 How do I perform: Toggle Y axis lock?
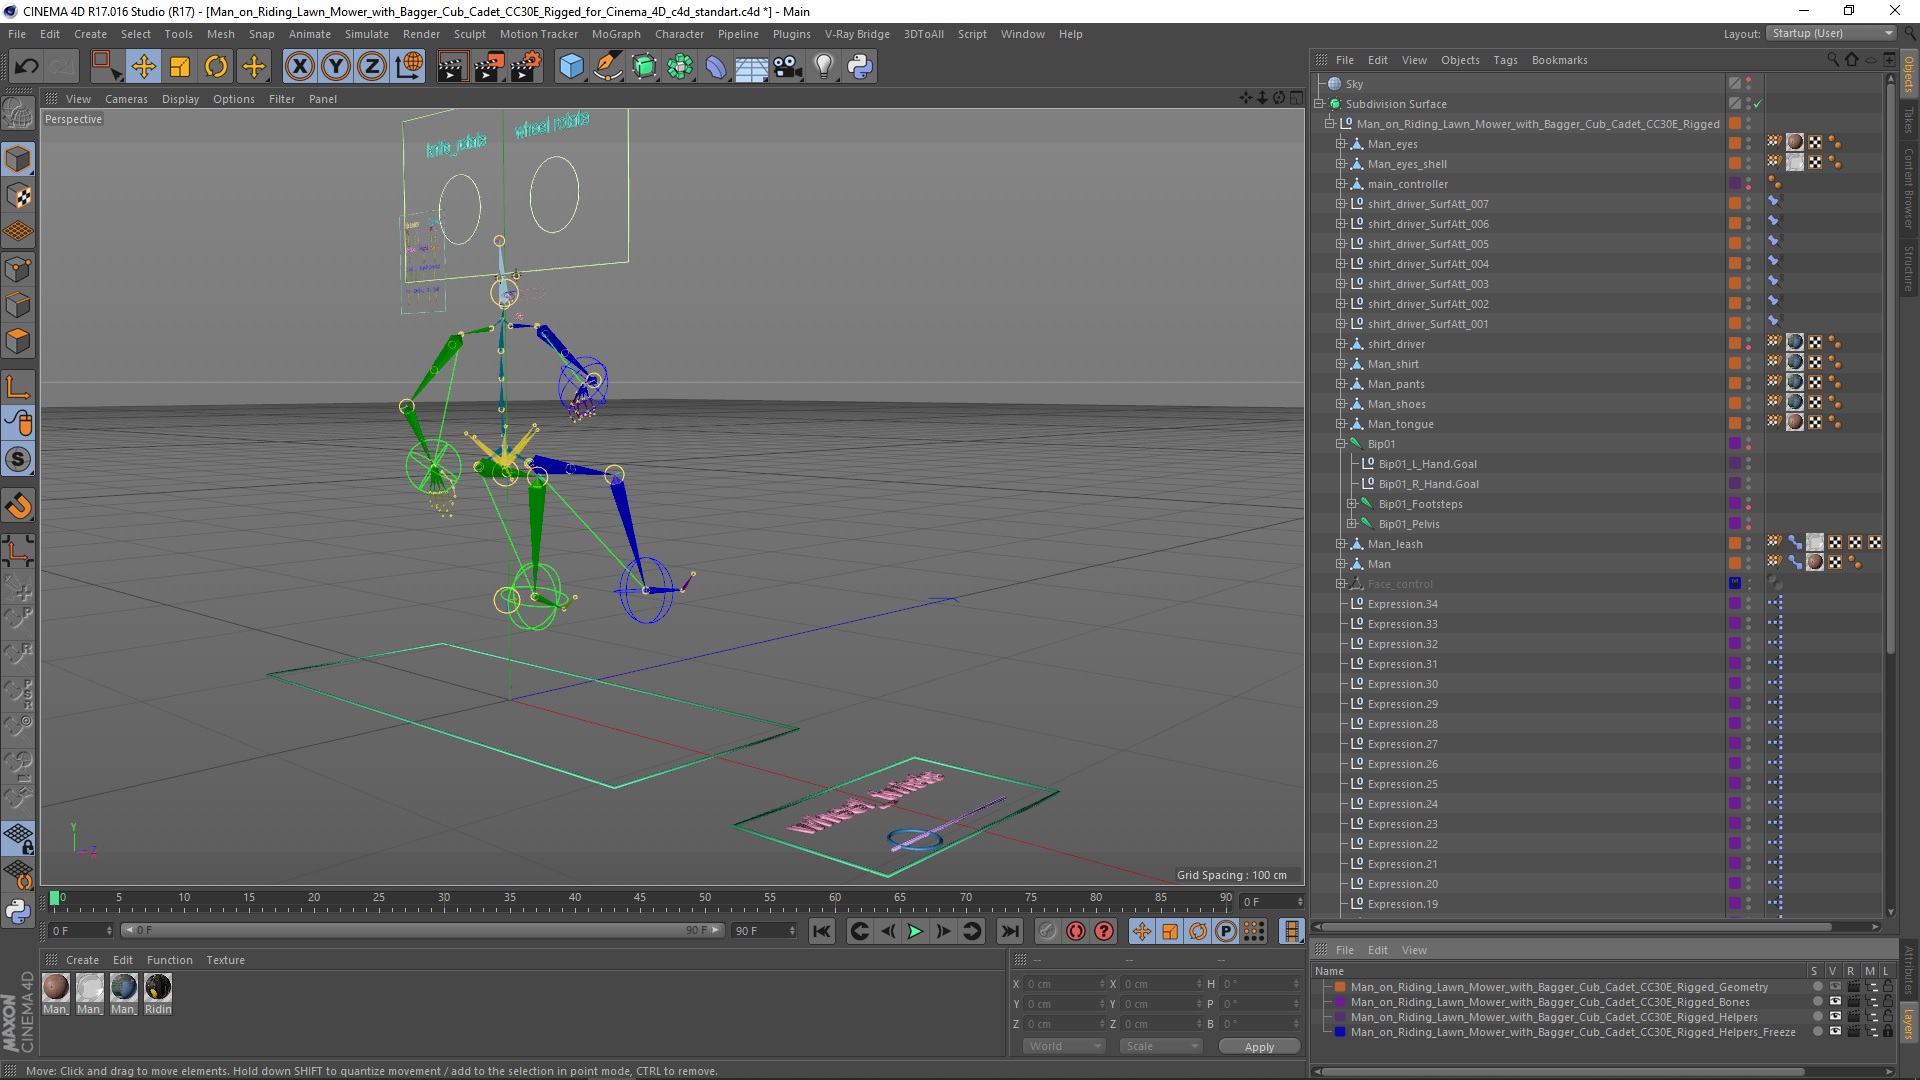click(336, 67)
